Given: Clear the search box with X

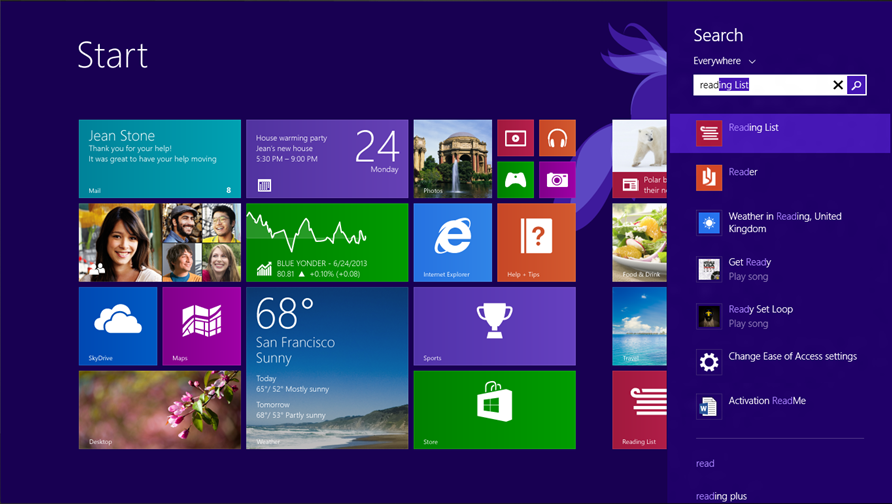Looking at the screenshot, I should (838, 86).
